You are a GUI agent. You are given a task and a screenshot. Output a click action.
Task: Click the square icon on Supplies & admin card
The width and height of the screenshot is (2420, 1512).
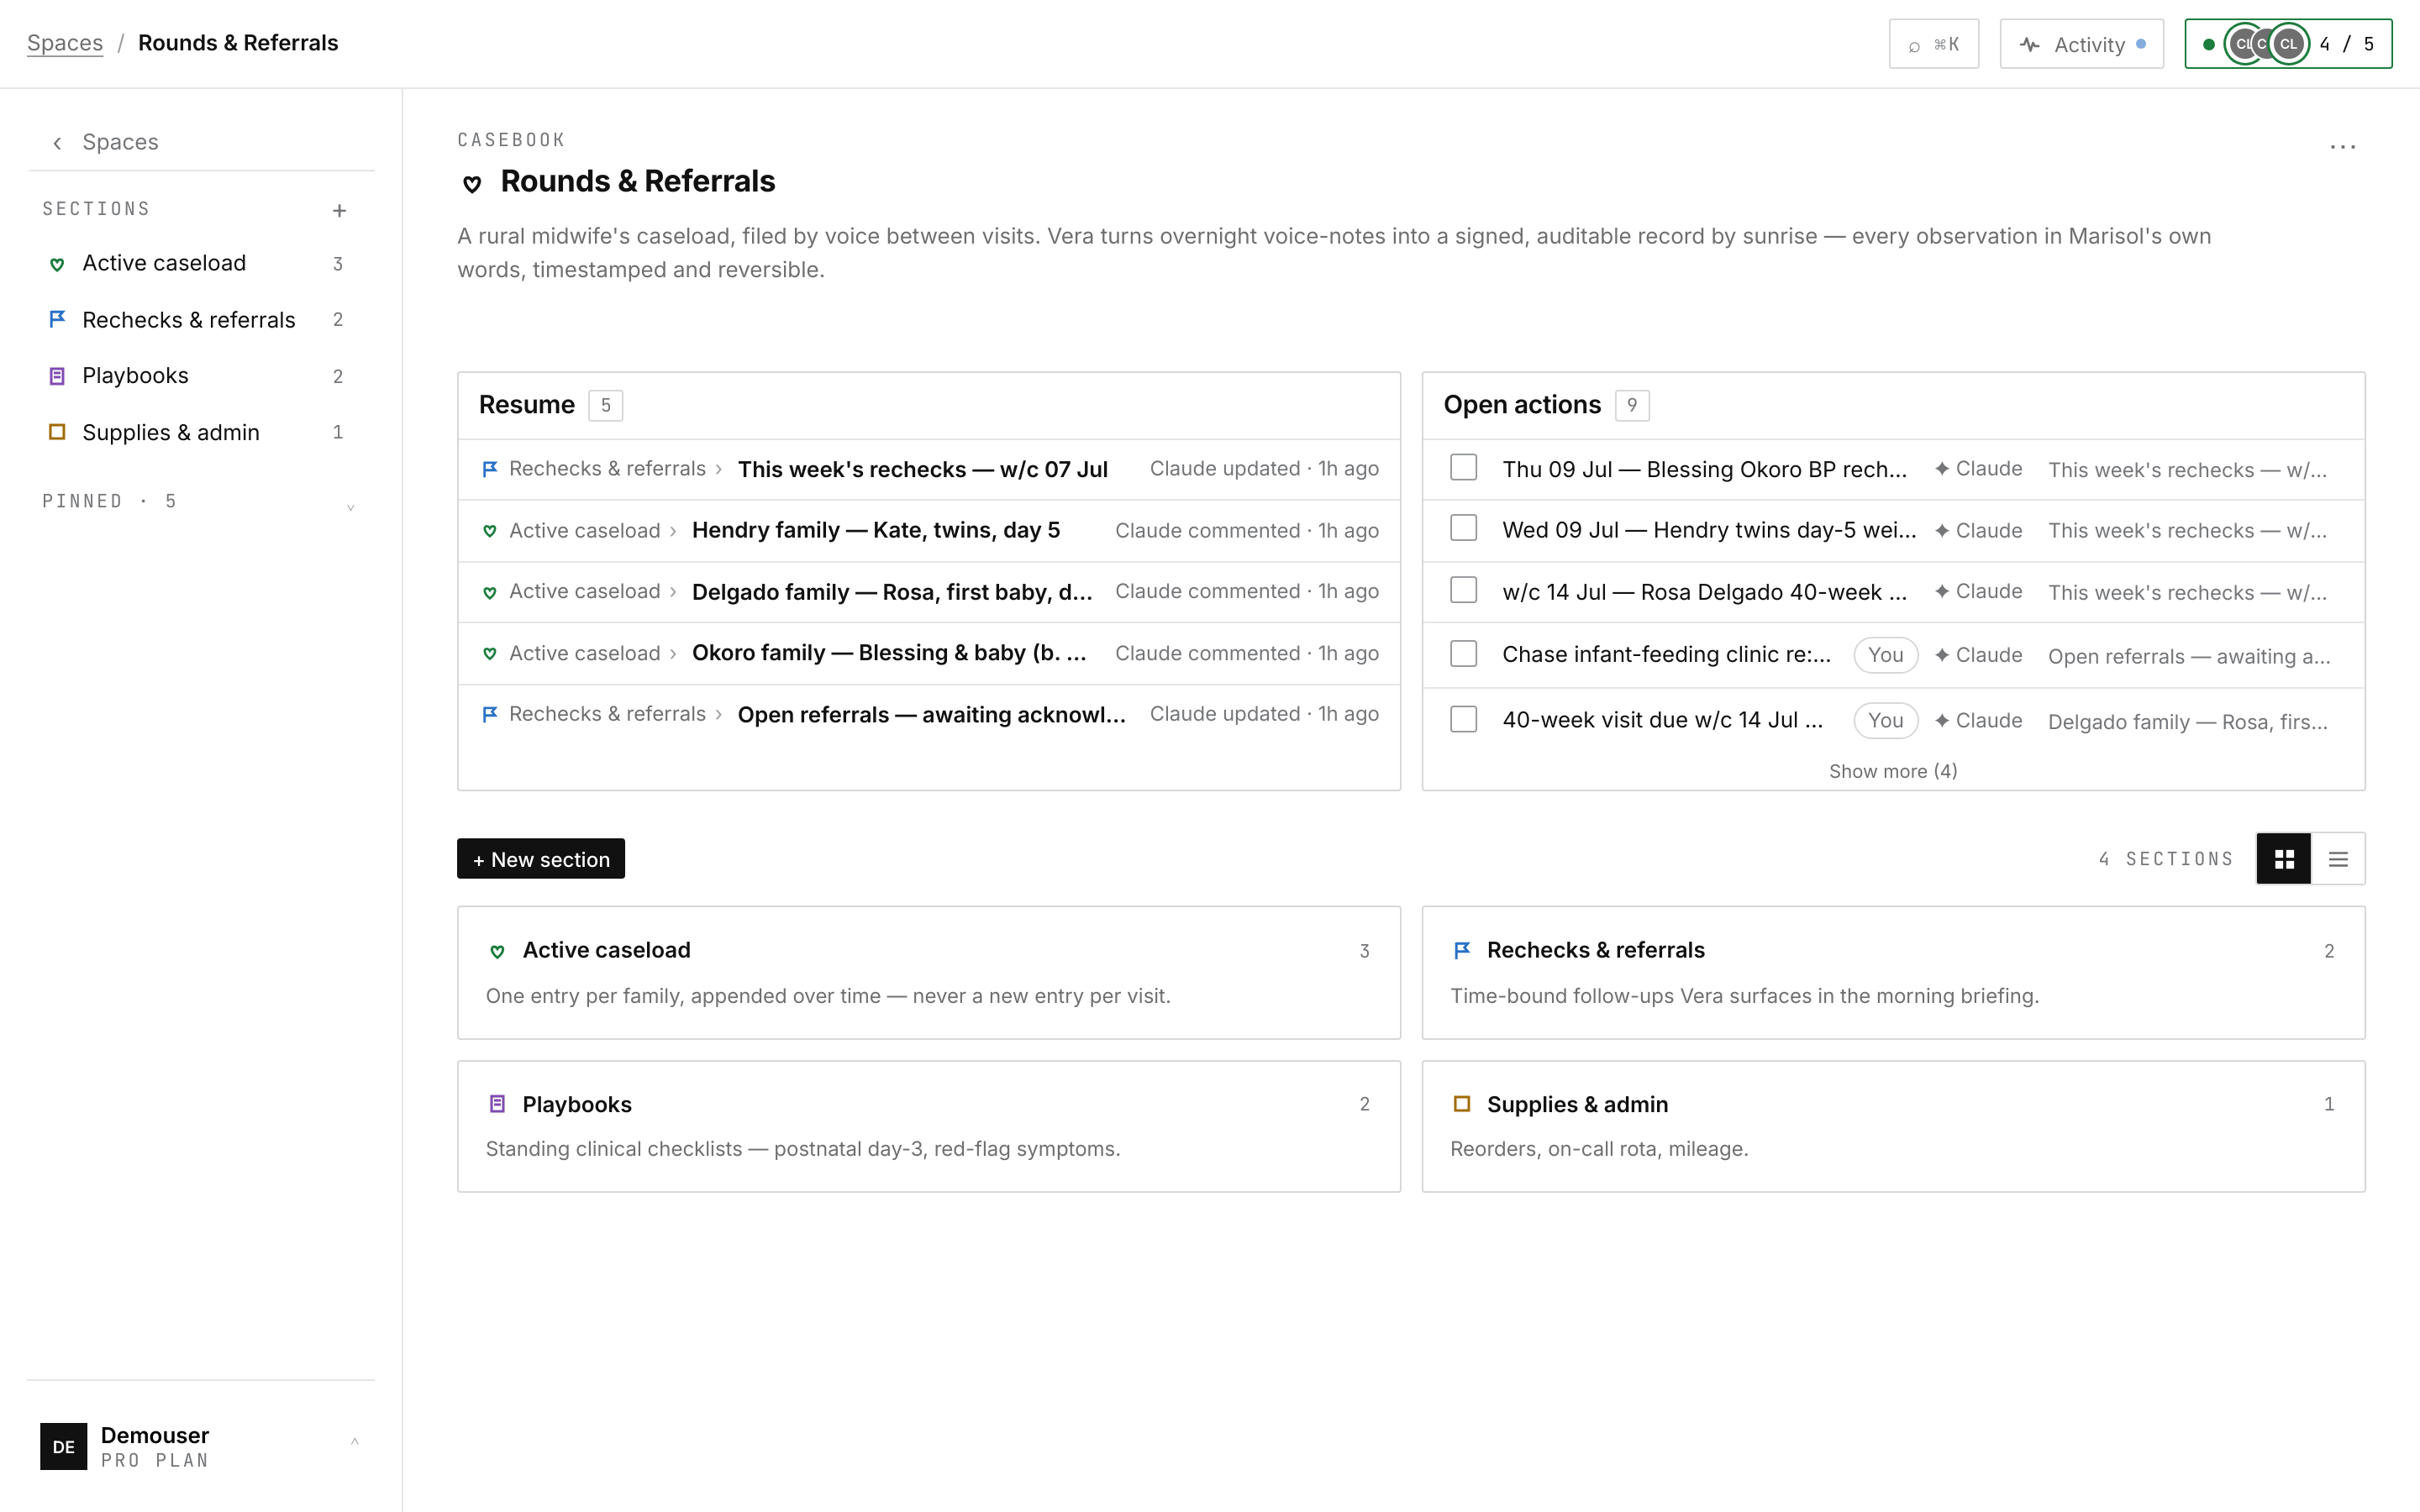(x=1461, y=1104)
